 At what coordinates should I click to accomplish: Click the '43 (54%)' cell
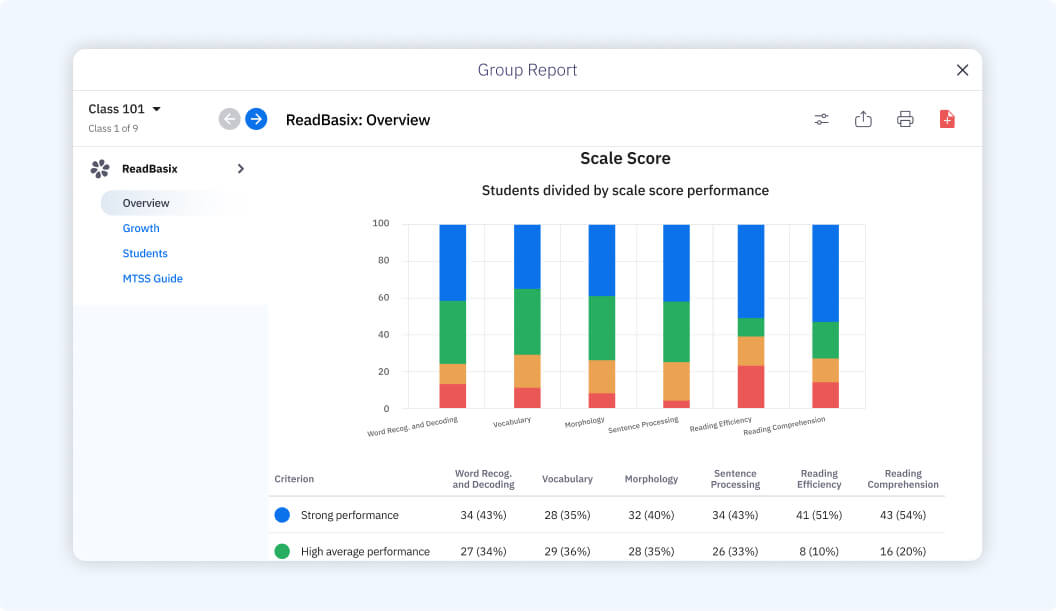click(x=902, y=515)
